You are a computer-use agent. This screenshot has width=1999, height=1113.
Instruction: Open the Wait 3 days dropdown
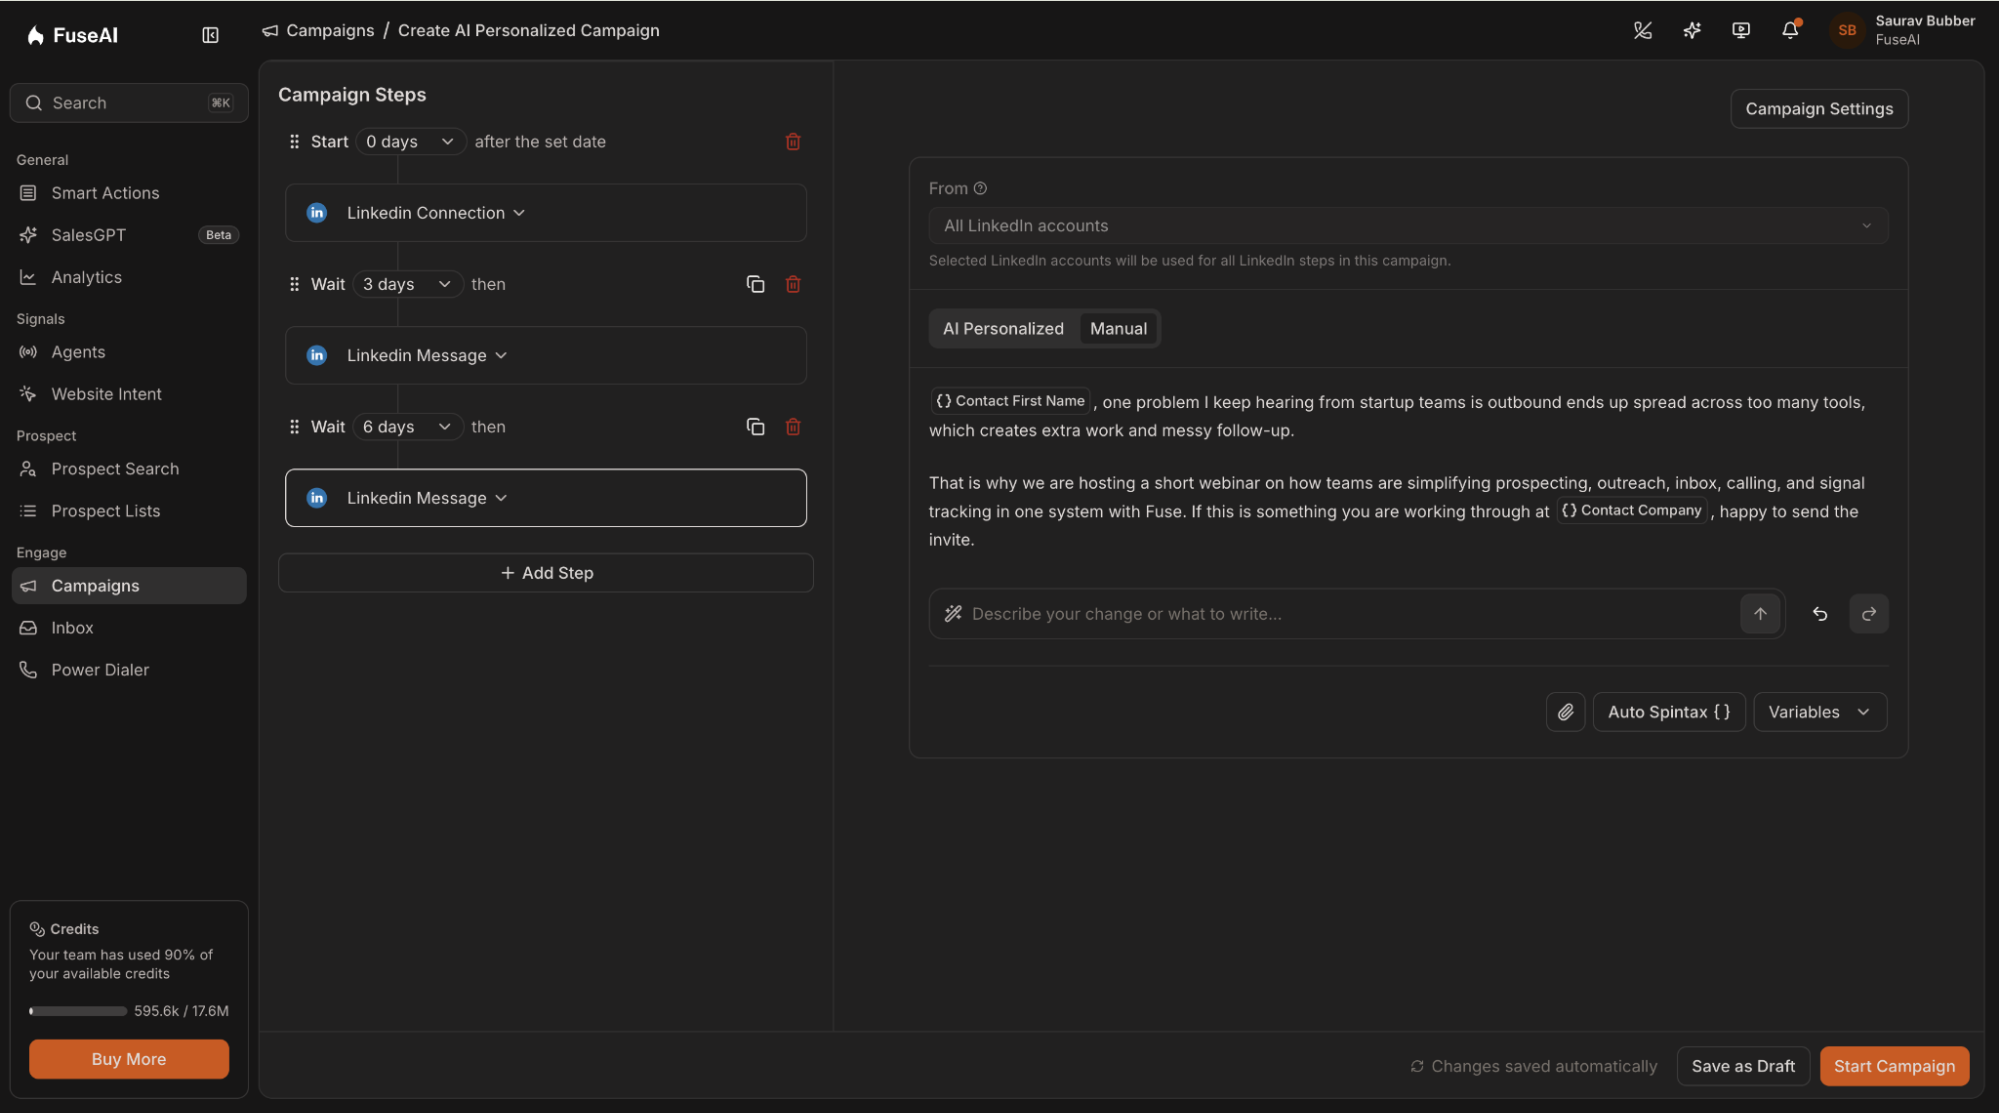[408, 284]
